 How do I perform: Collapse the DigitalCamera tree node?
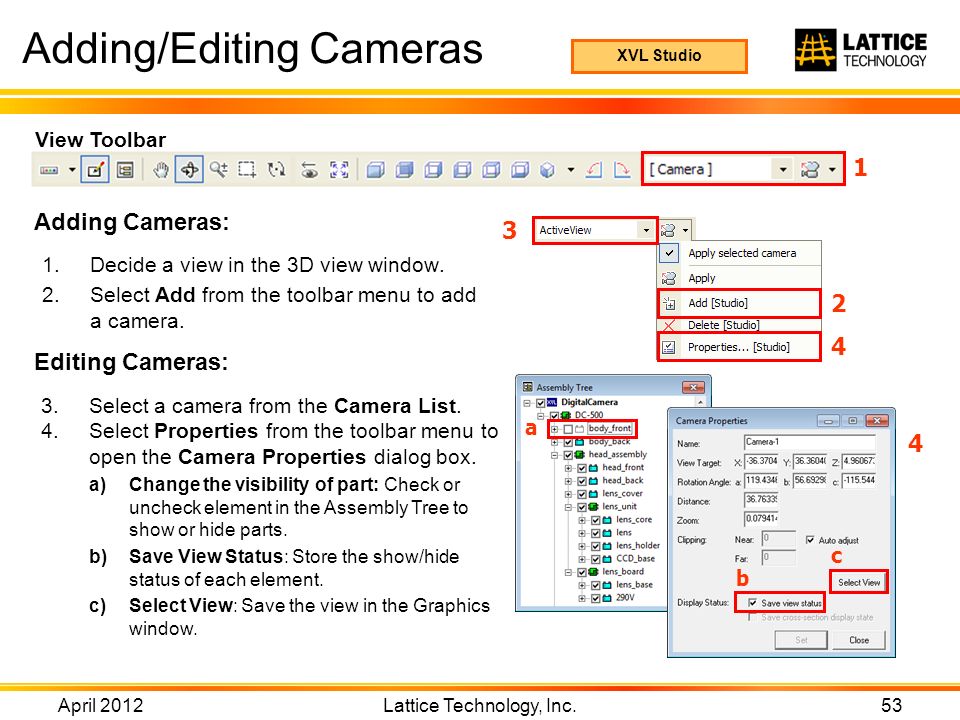point(527,402)
